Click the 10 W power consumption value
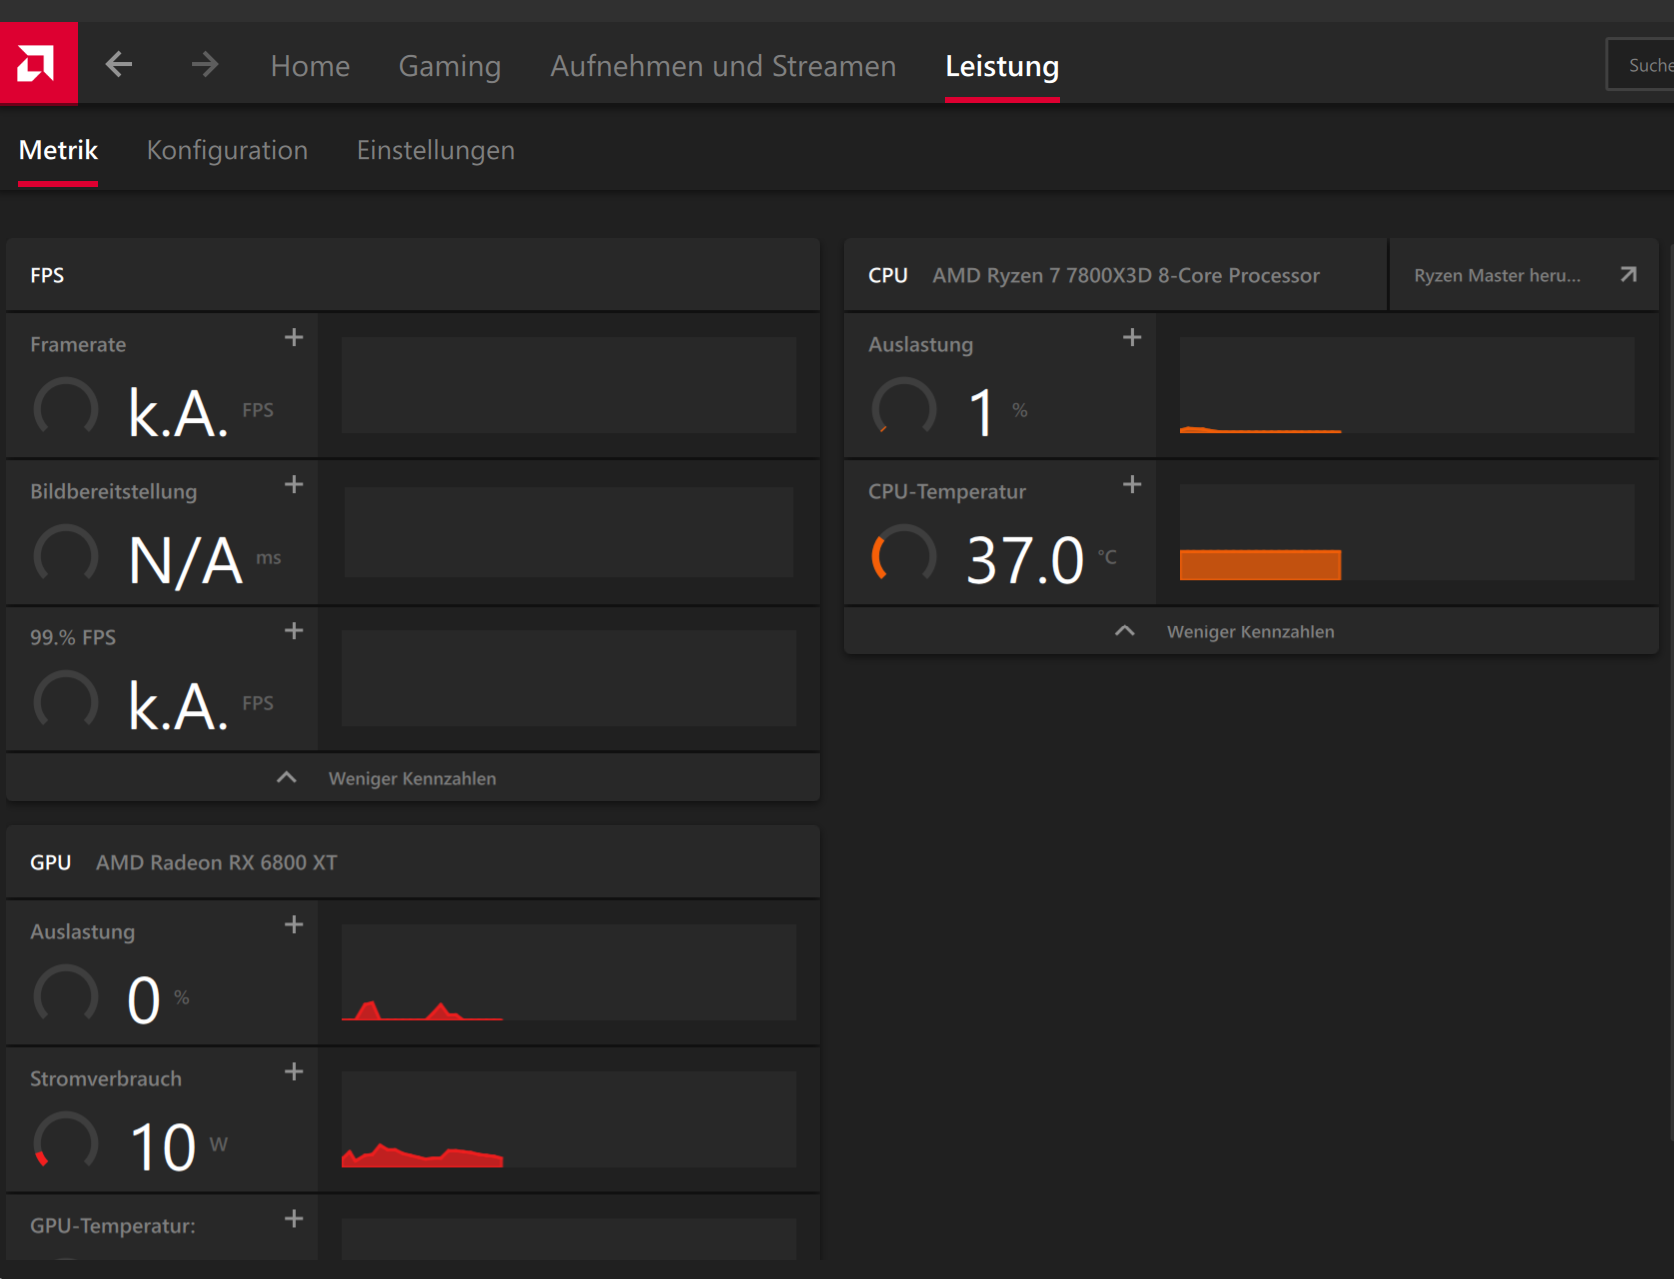 coord(163,1146)
